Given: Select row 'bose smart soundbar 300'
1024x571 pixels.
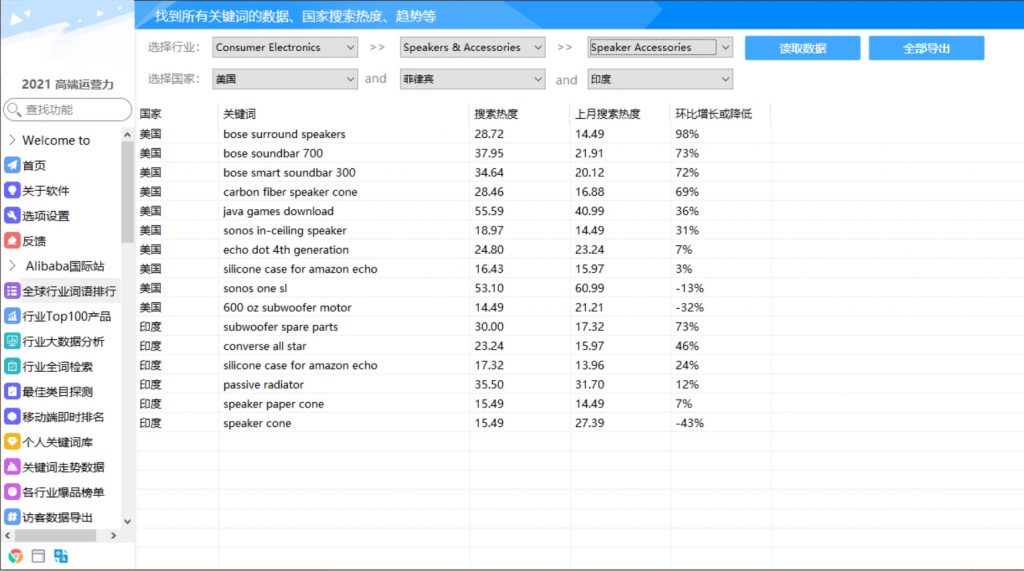Looking at the screenshot, I should (454, 172).
